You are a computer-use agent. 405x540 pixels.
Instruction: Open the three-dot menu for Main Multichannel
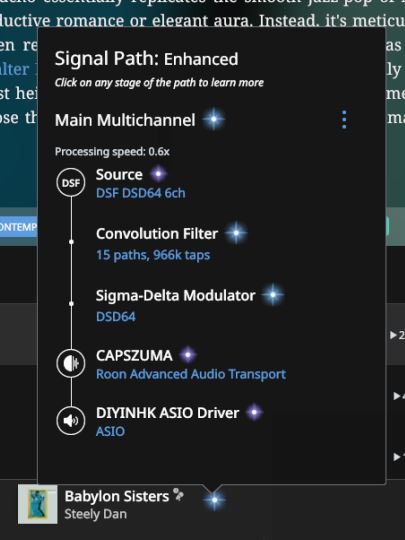pyautogui.click(x=344, y=120)
